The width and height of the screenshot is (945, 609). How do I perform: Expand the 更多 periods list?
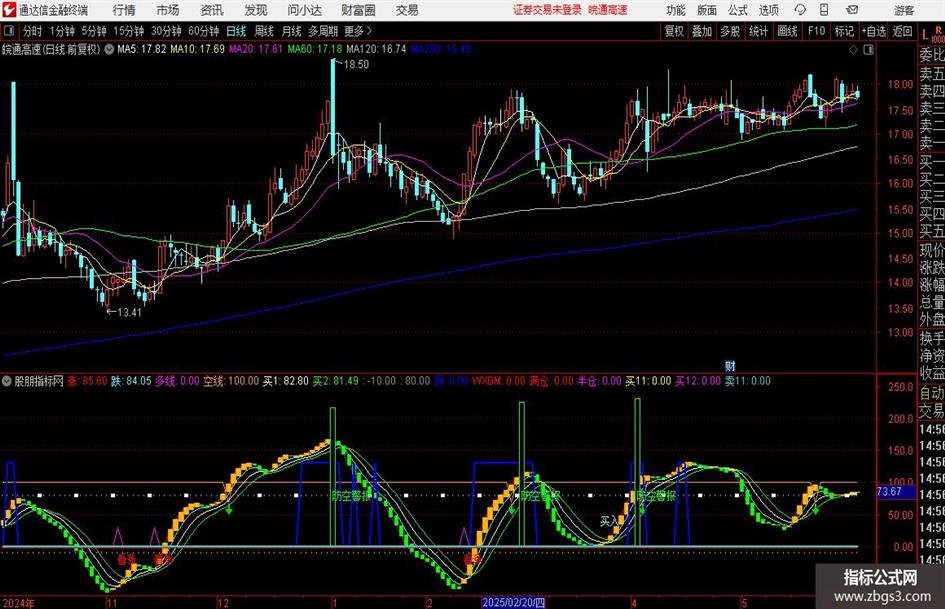(358, 31)
